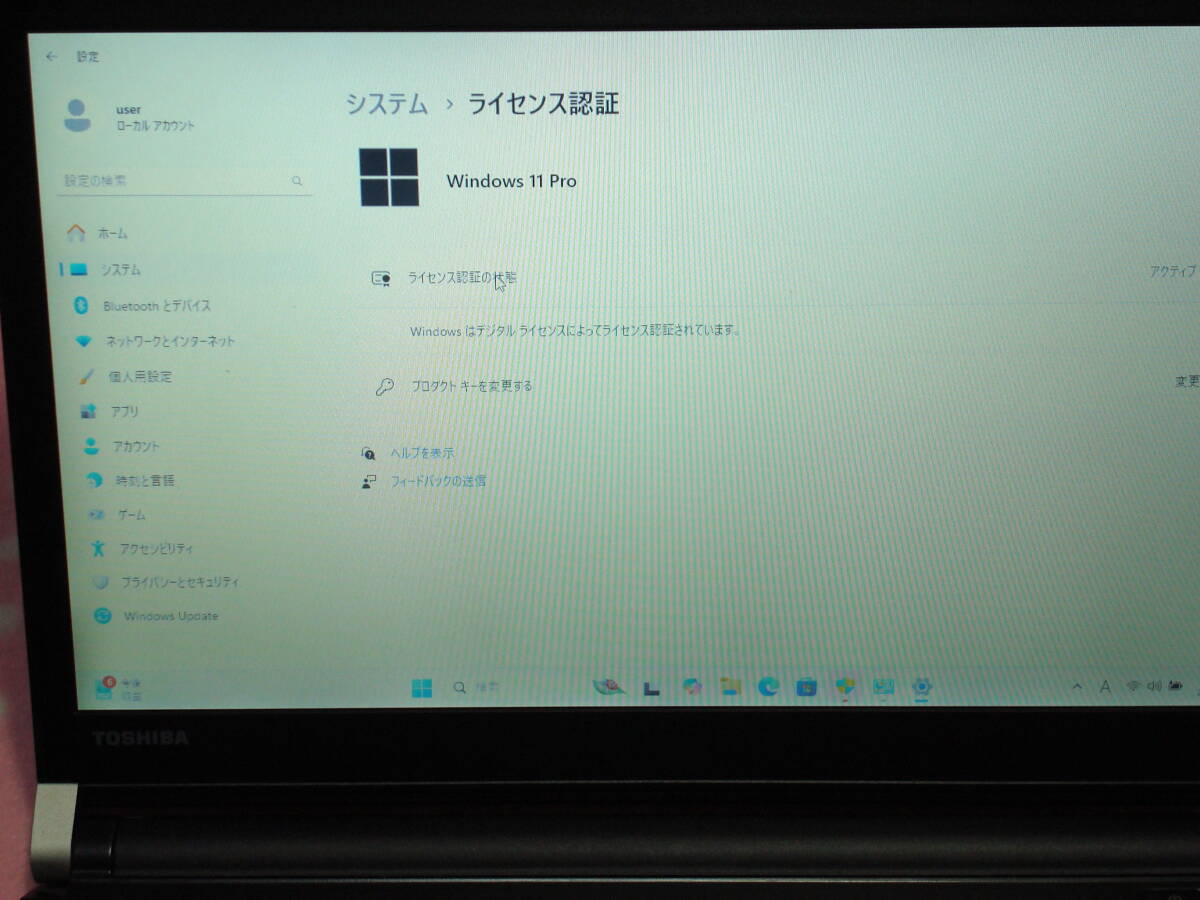Select the digital license activation message
Screen dimensions: 1200x900
[x=575, y=330]
